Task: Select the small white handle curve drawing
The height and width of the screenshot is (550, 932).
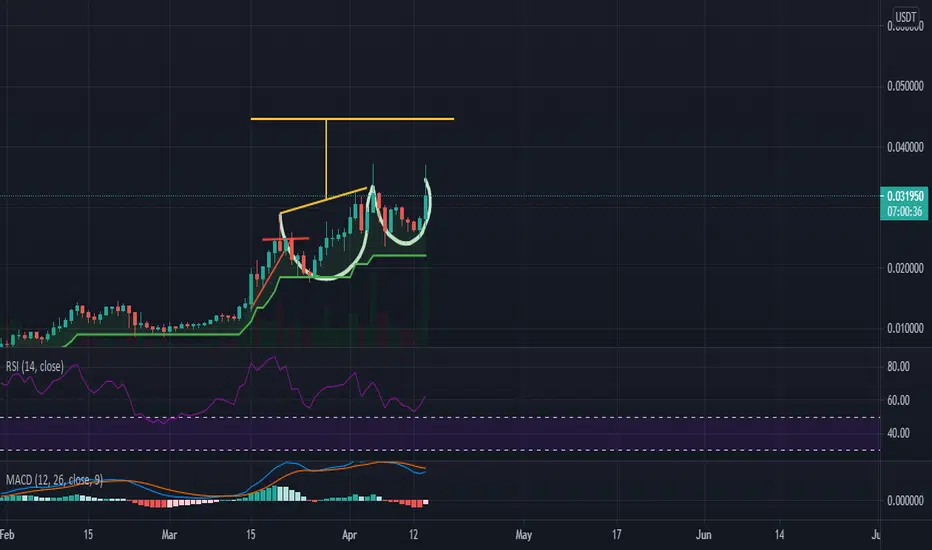Action: point(406,243)
